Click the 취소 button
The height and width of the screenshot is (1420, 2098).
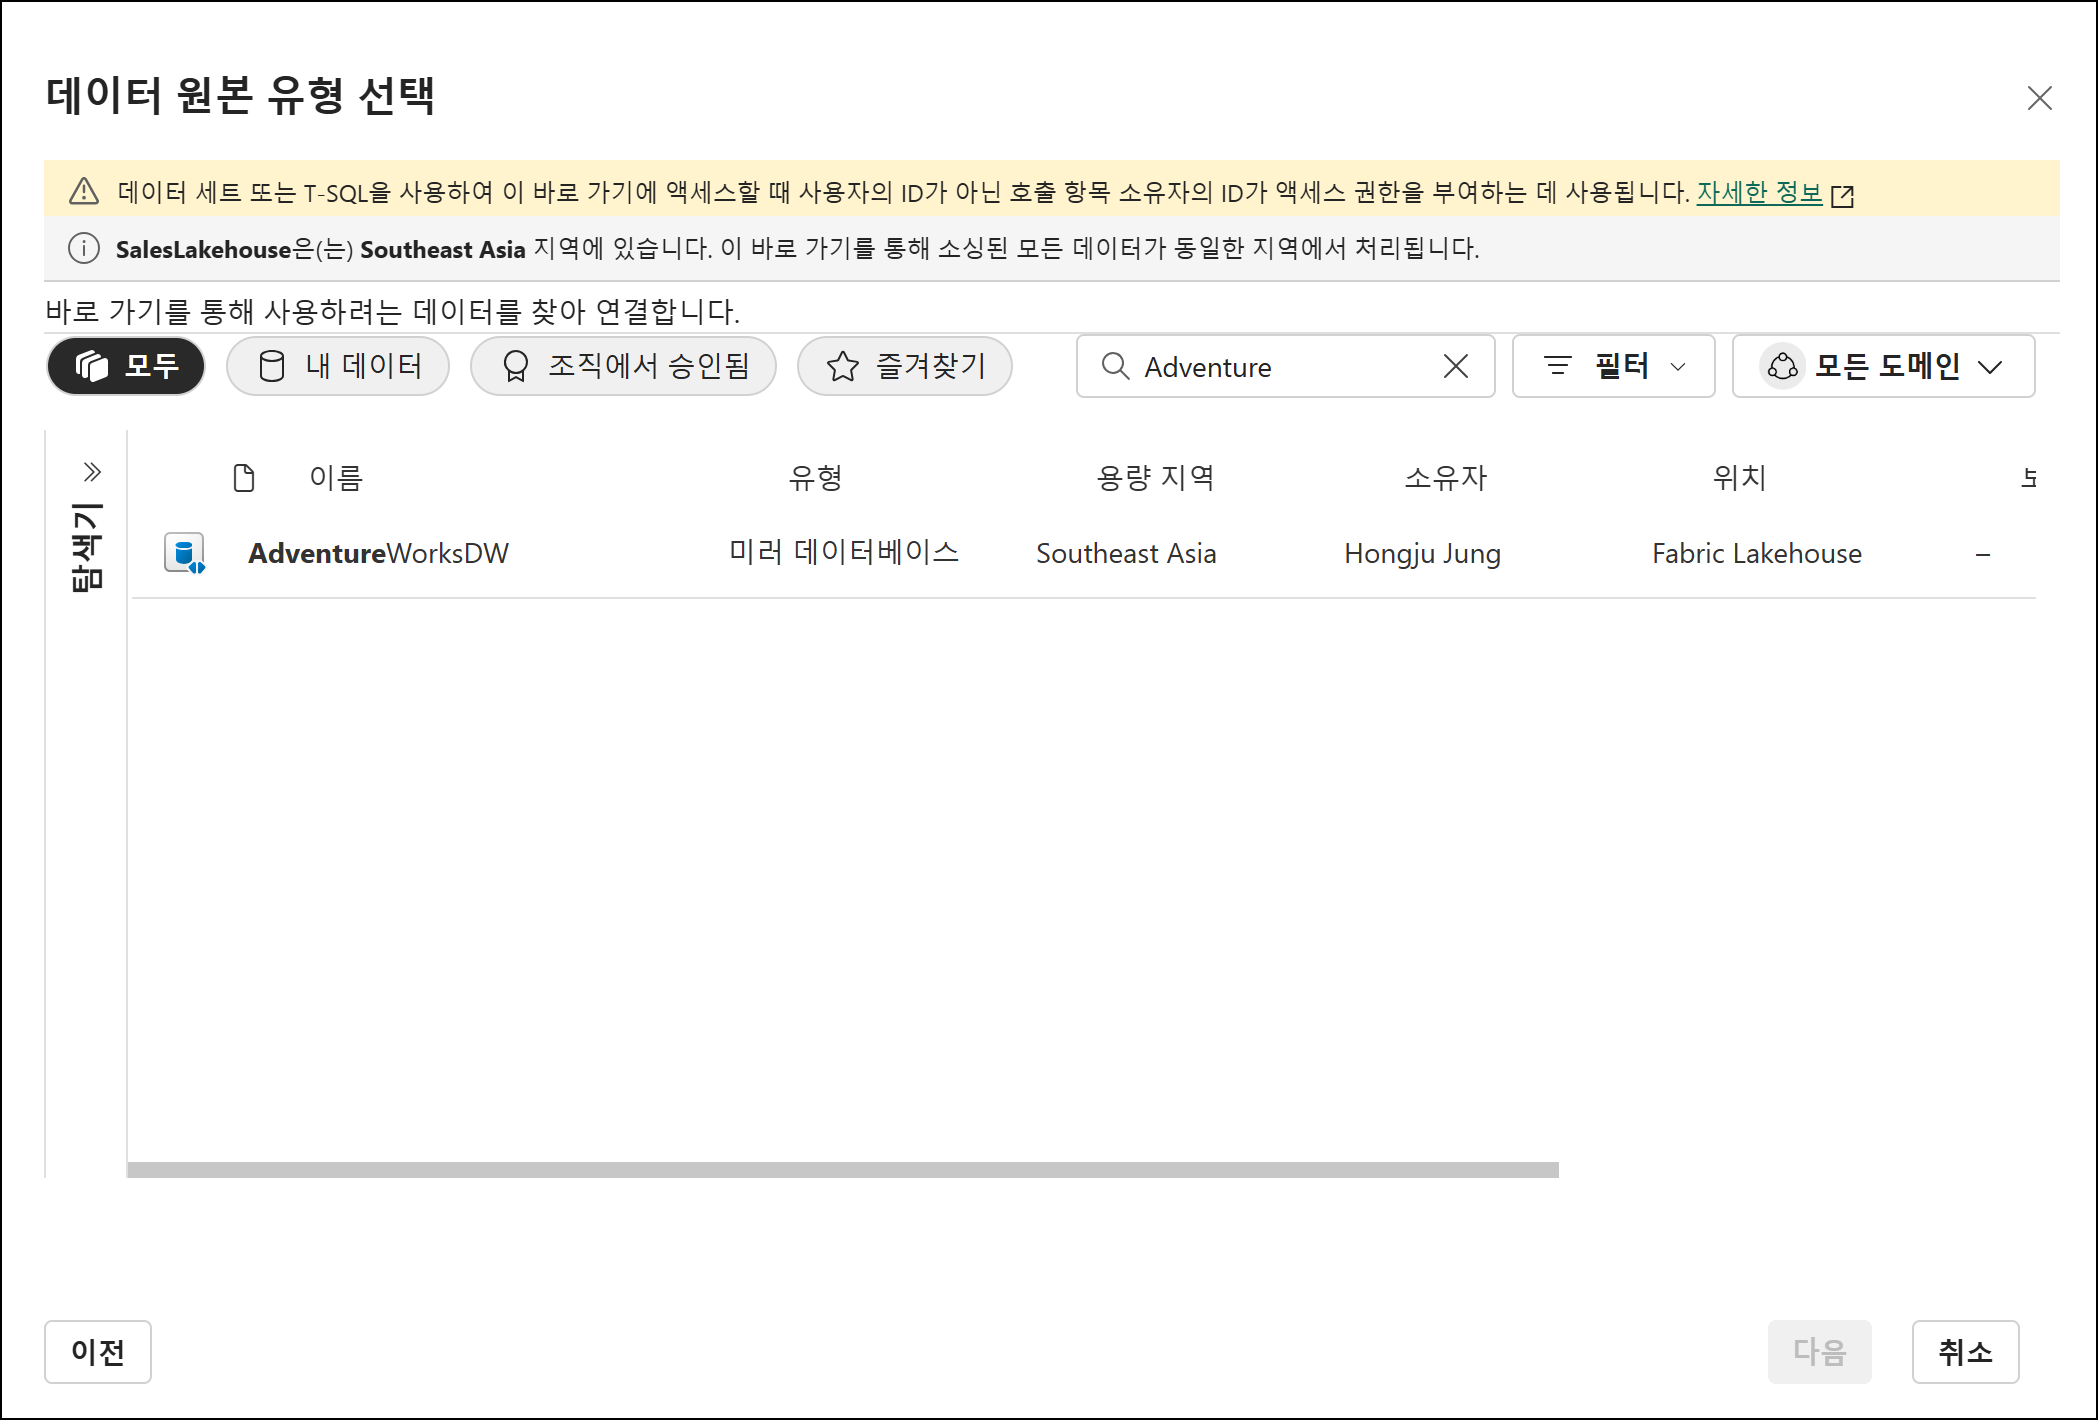(x=1965, y=1352)
